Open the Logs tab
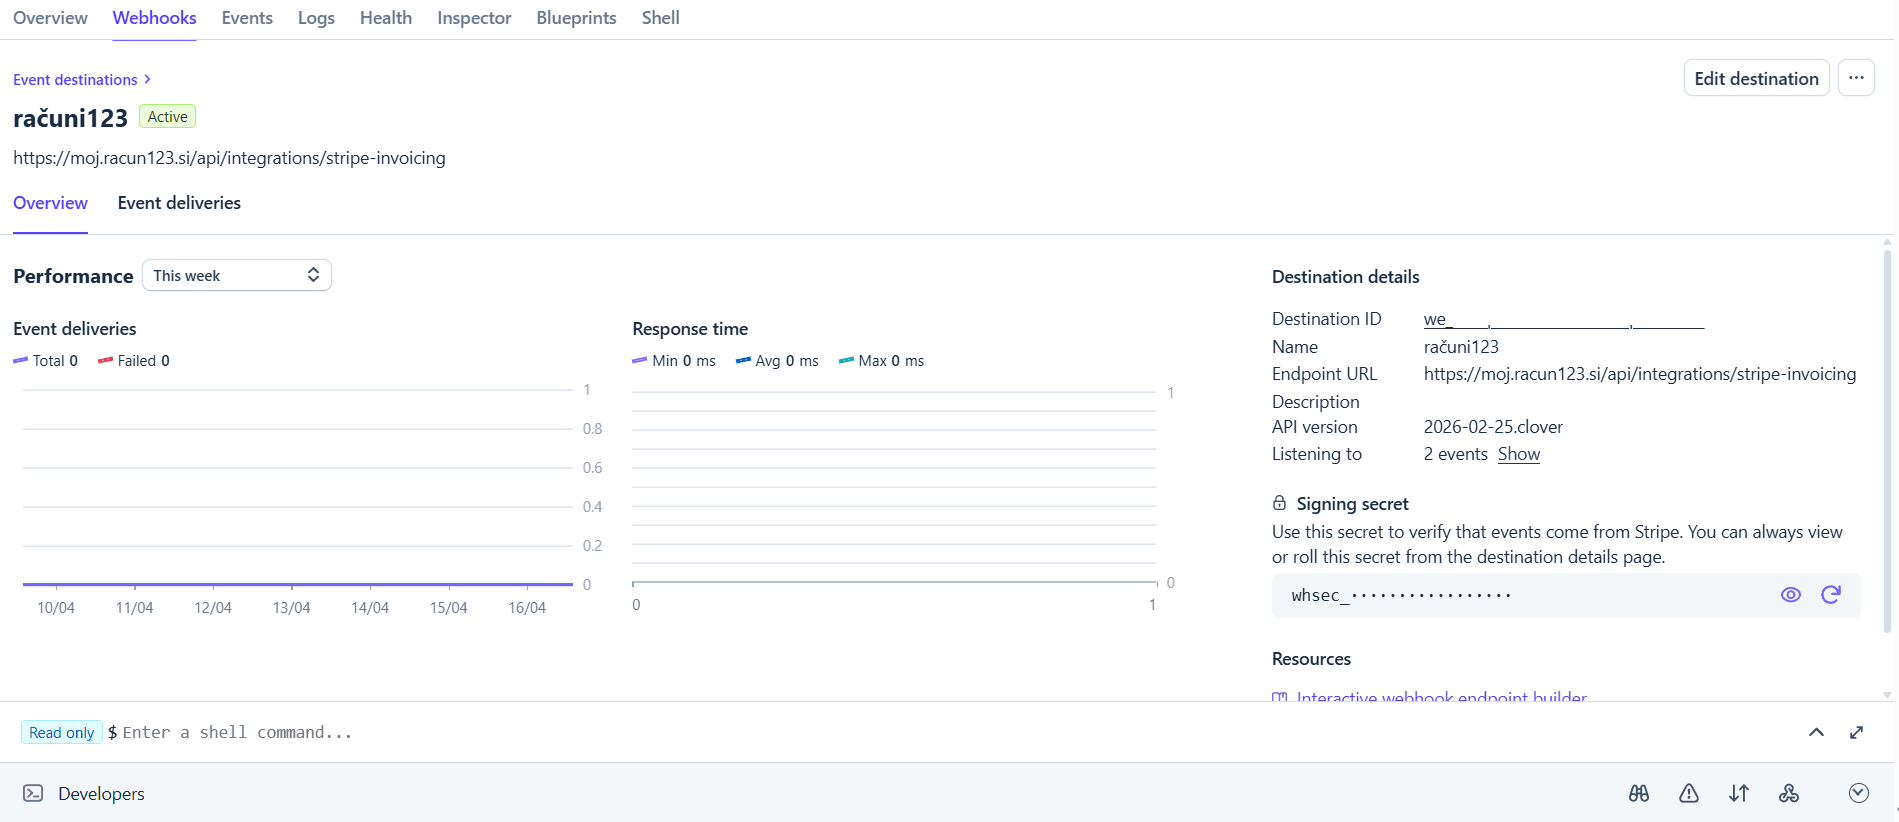Viewport: 1899px width, 822px height. pyautogui.click(x=316, y=18)
